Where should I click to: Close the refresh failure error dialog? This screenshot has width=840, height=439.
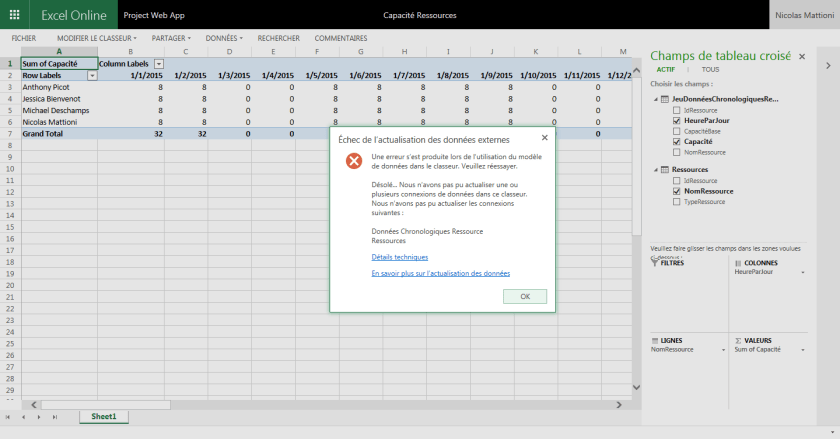tap(544, 138)
